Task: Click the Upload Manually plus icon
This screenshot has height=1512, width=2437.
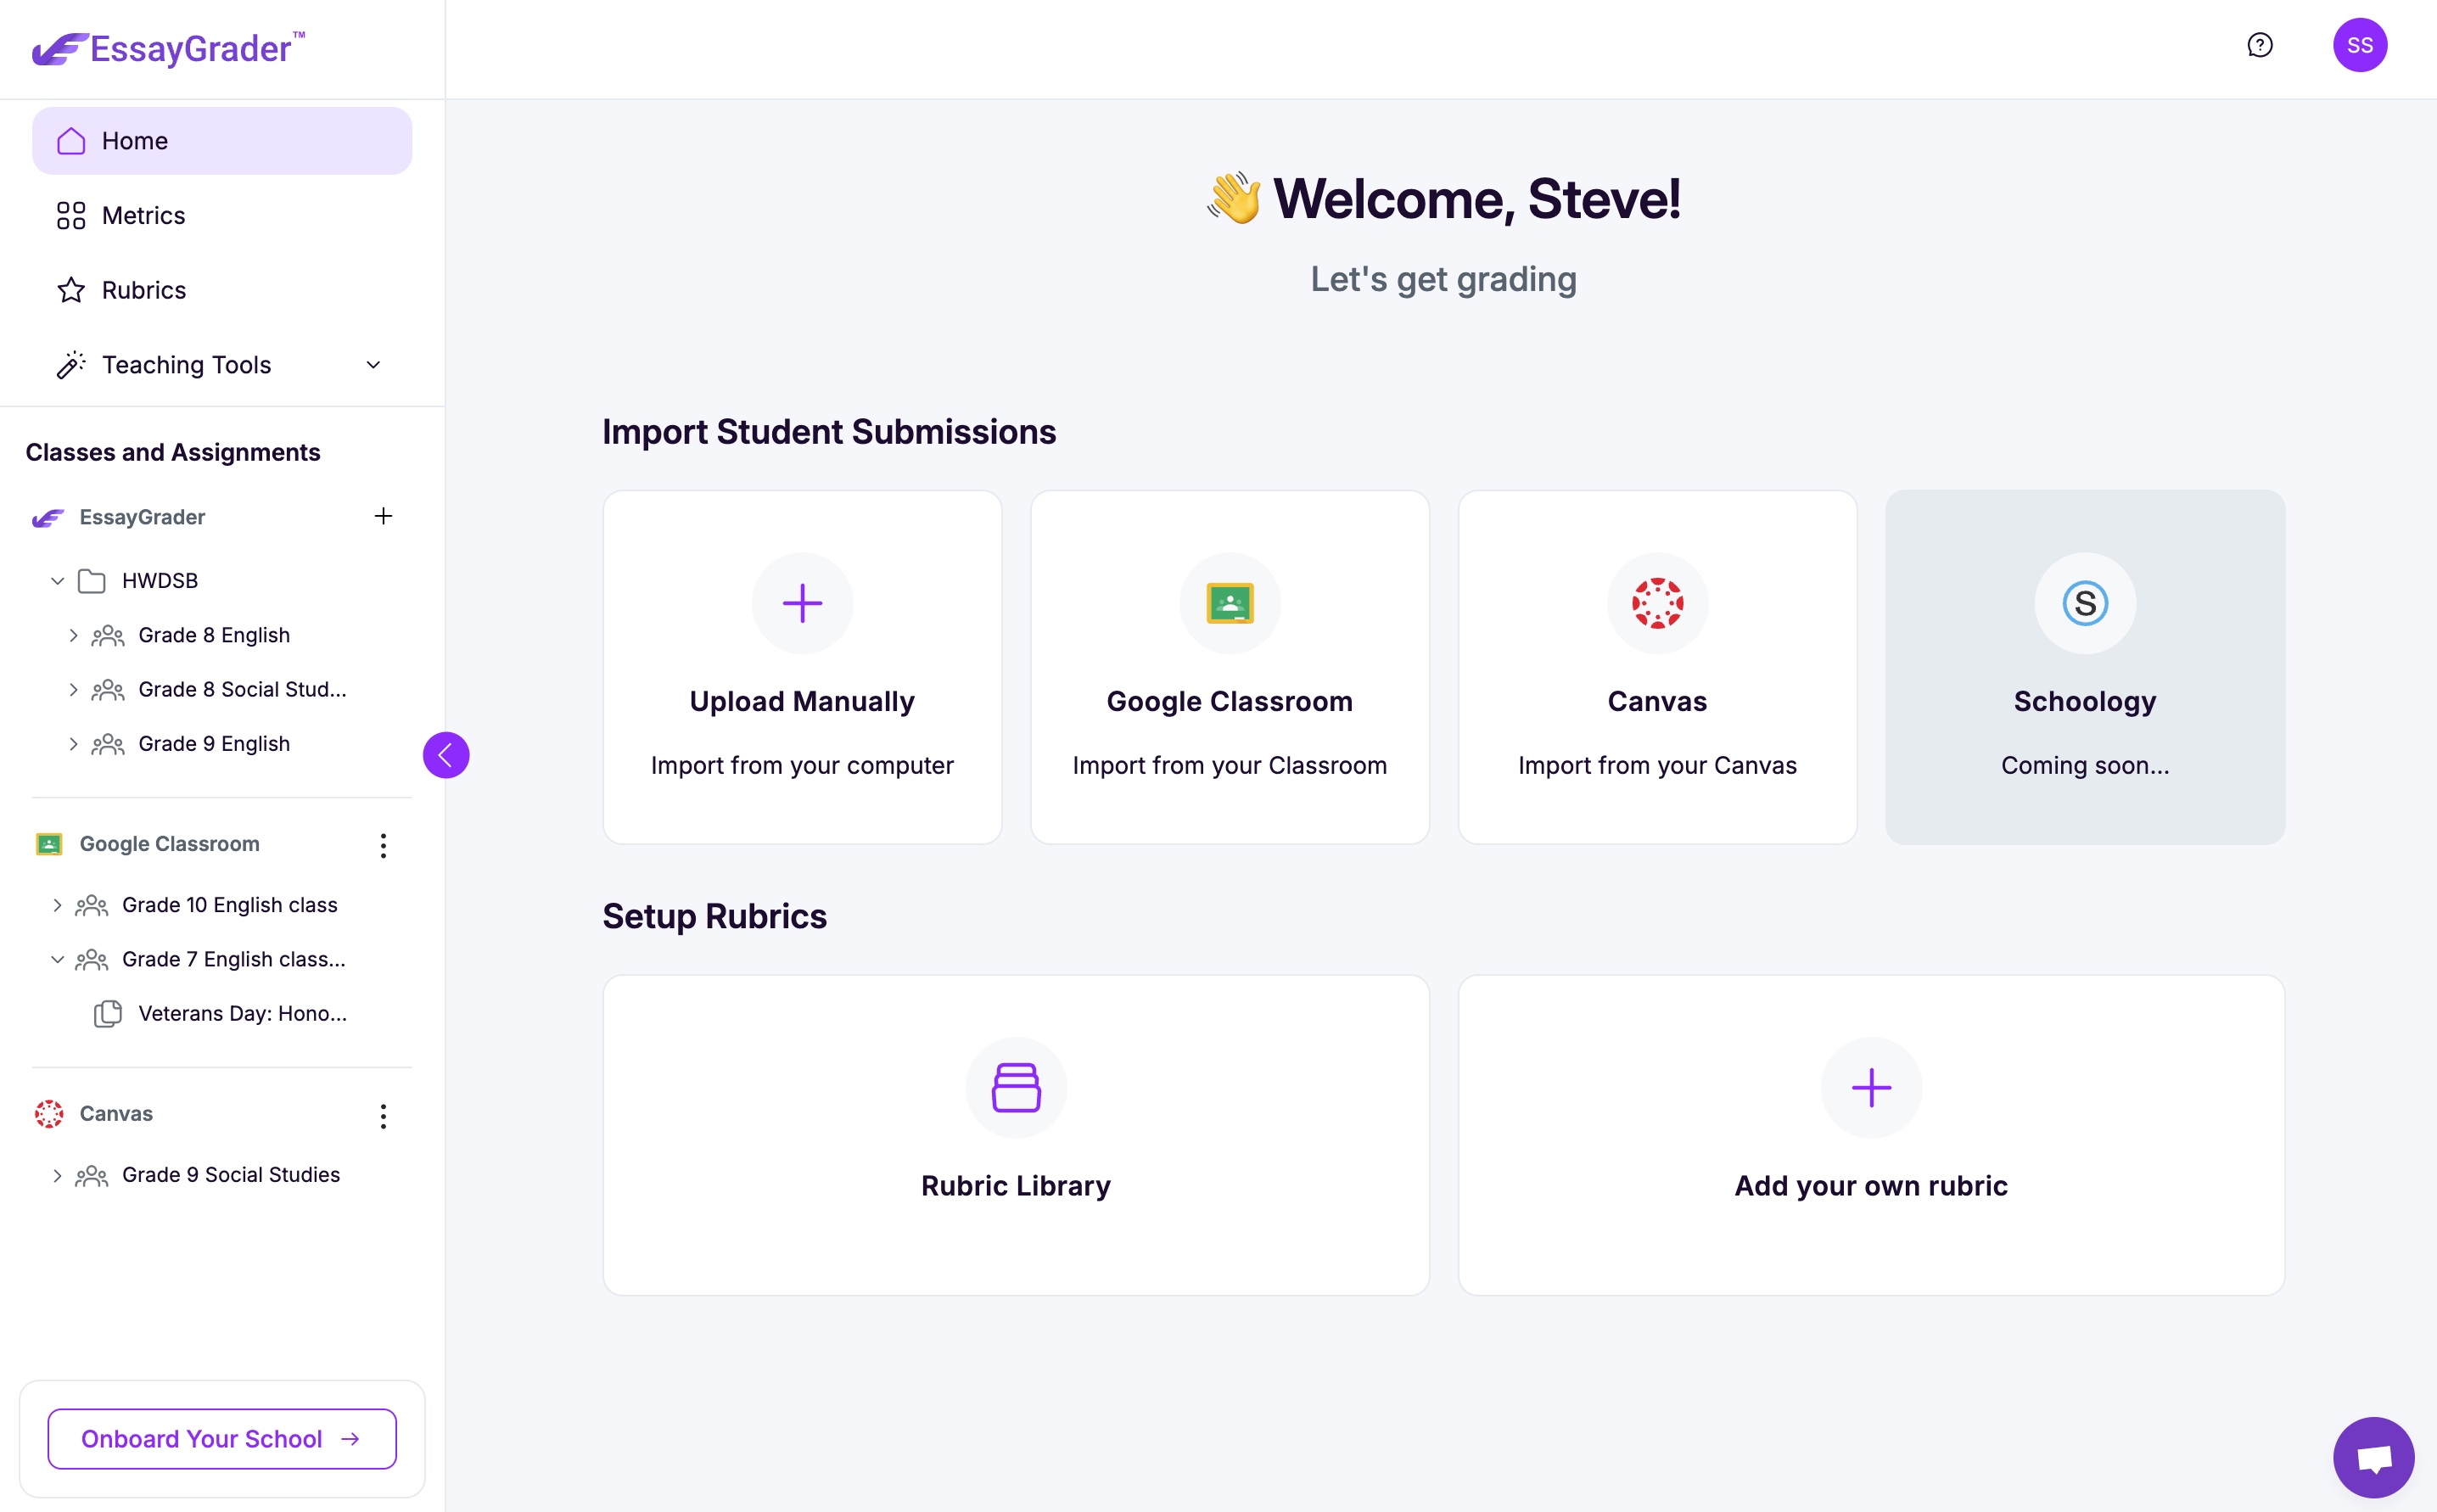Action: [802, 603]
